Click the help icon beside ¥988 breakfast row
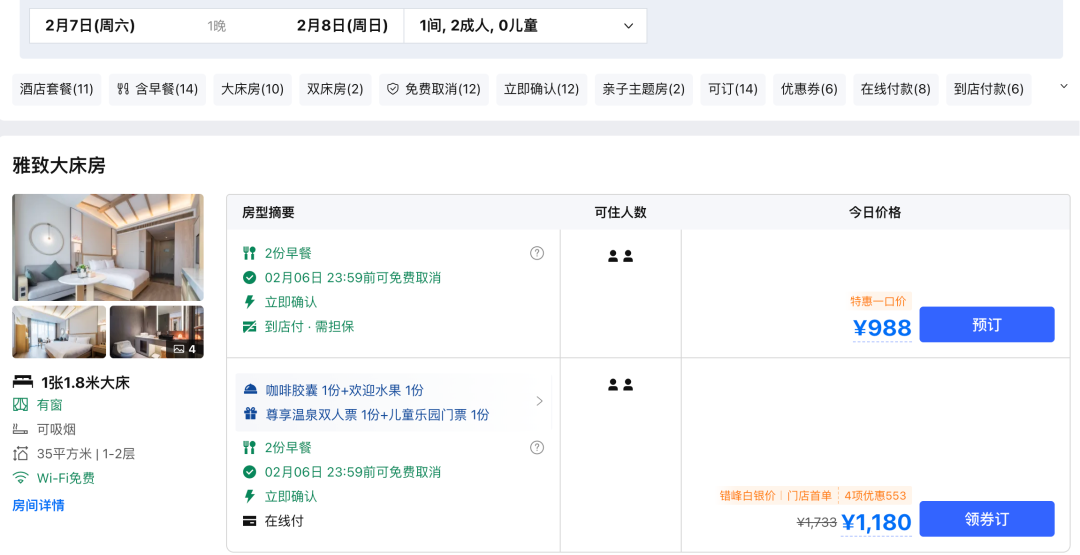Screen dimensions: 1080x555 pyautogui.click(x=537, y=253)
